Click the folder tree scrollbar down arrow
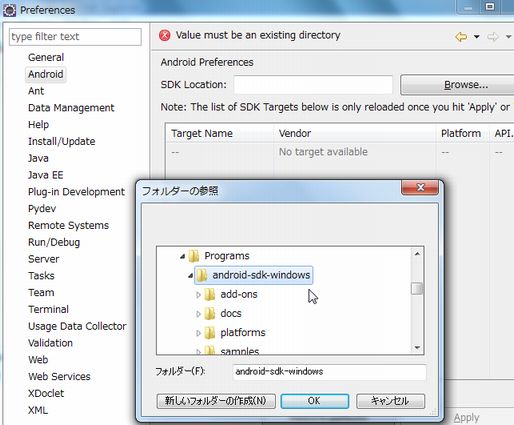 pyautogui.click(x=417, y=348)
